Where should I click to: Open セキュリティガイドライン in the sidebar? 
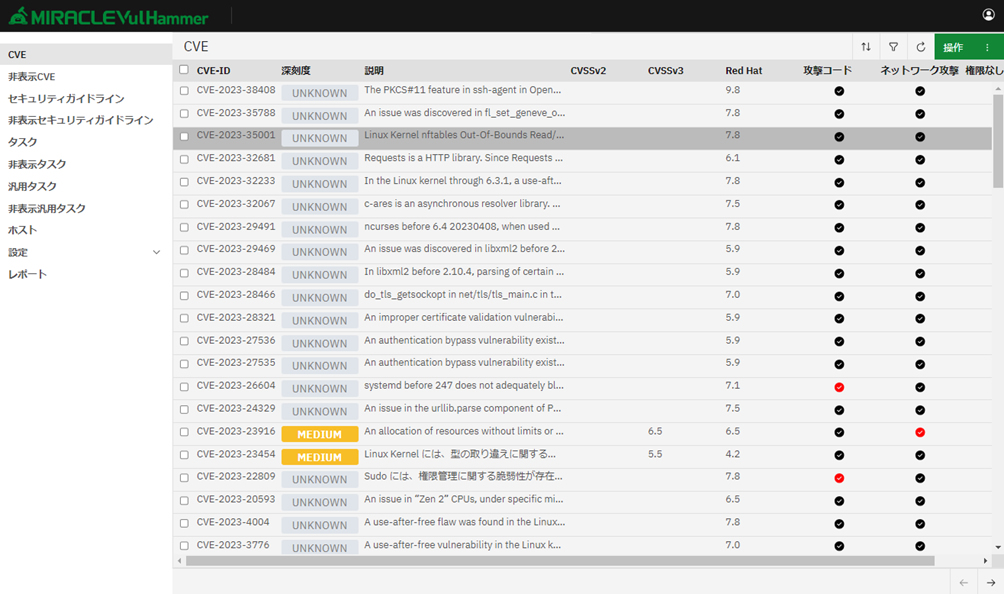(66, 99)
